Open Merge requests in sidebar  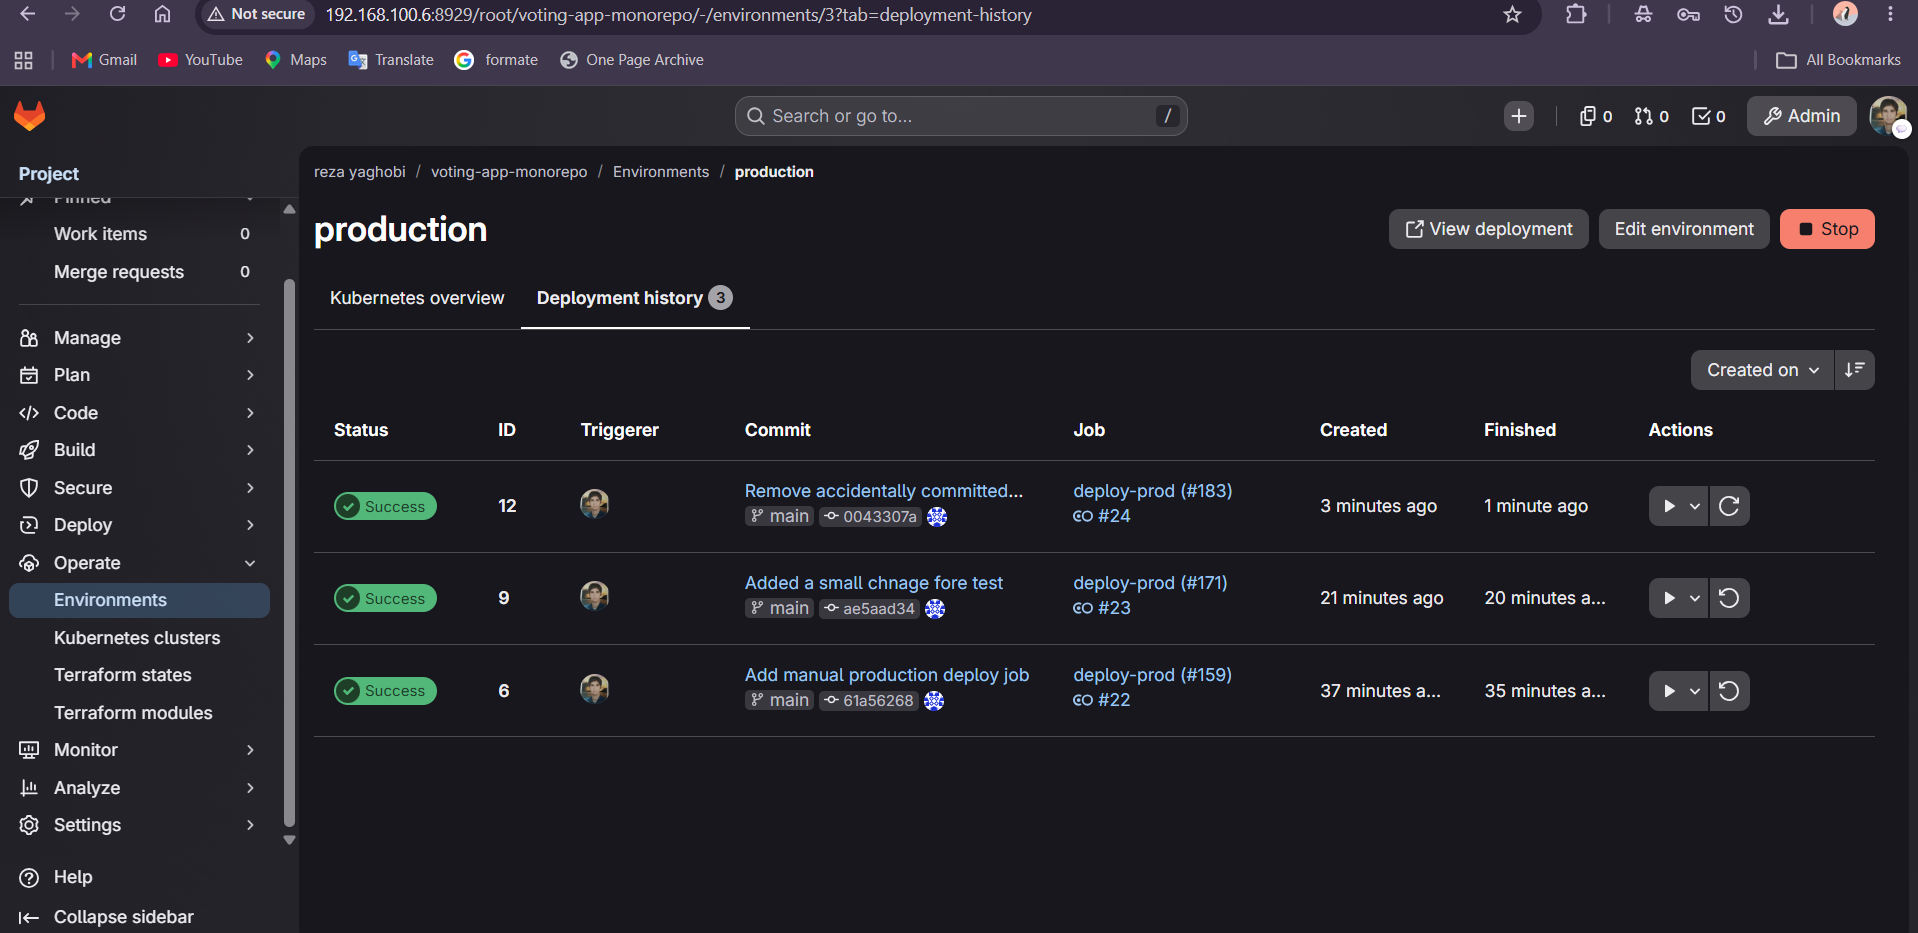pyautogui.click(x=139, y=272)
